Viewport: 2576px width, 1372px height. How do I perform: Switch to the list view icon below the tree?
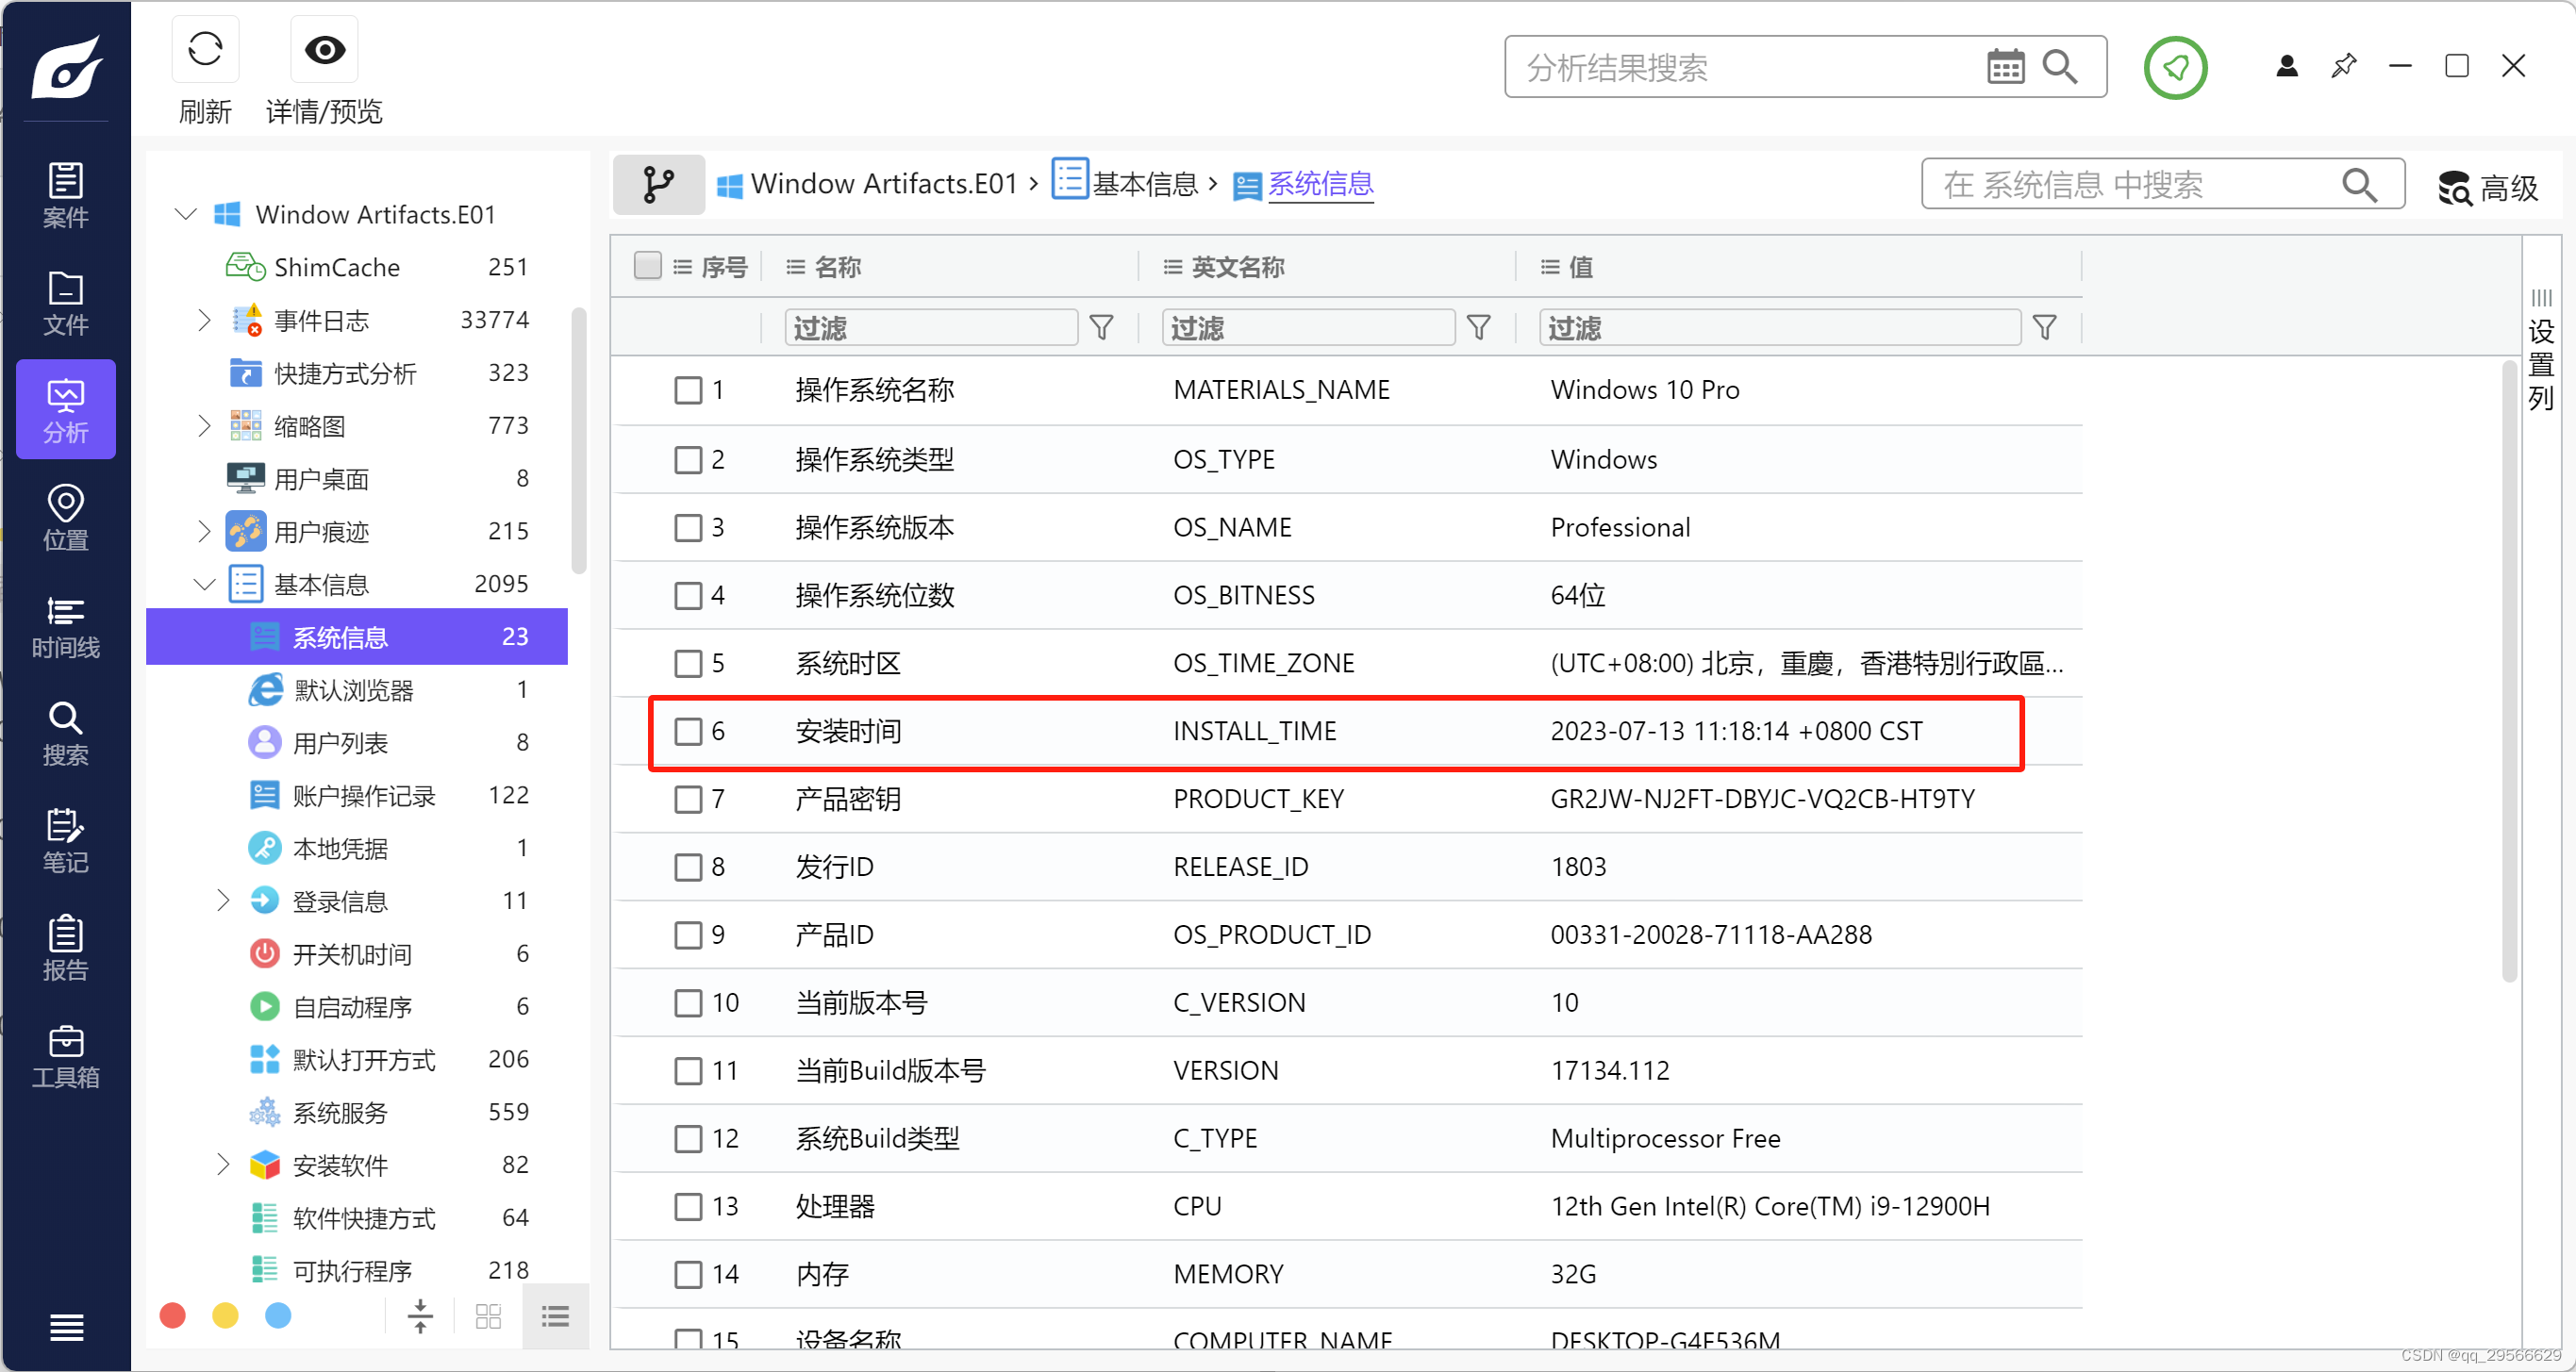point(555,1315)
